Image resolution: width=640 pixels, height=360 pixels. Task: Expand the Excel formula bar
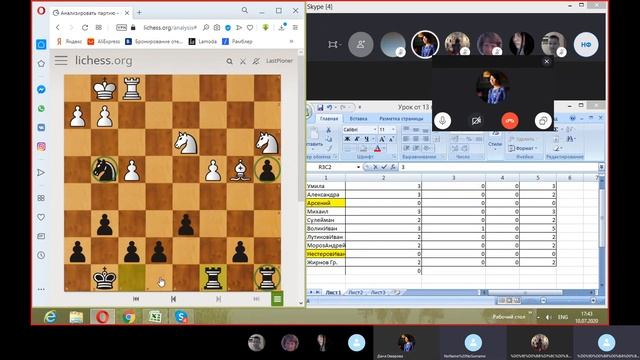tap(601, 167)
